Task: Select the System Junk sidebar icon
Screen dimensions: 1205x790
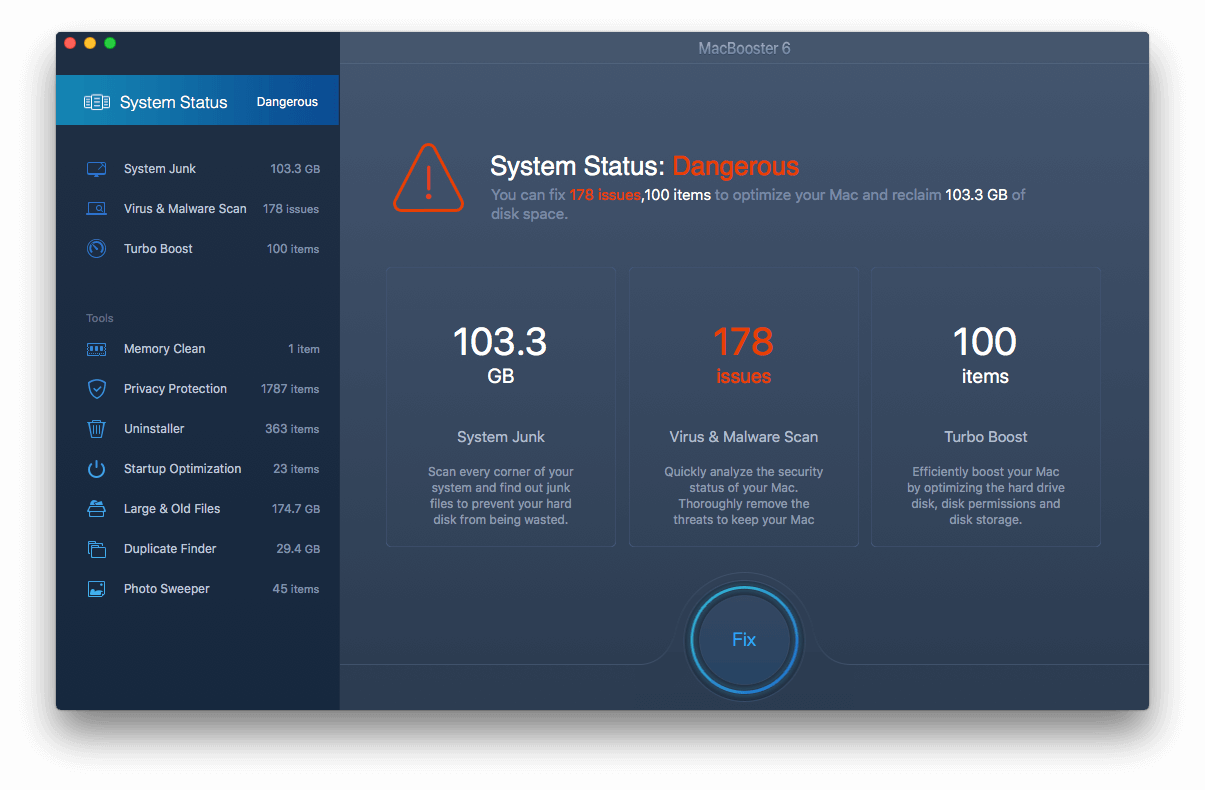Action: [x=95, y=168]
